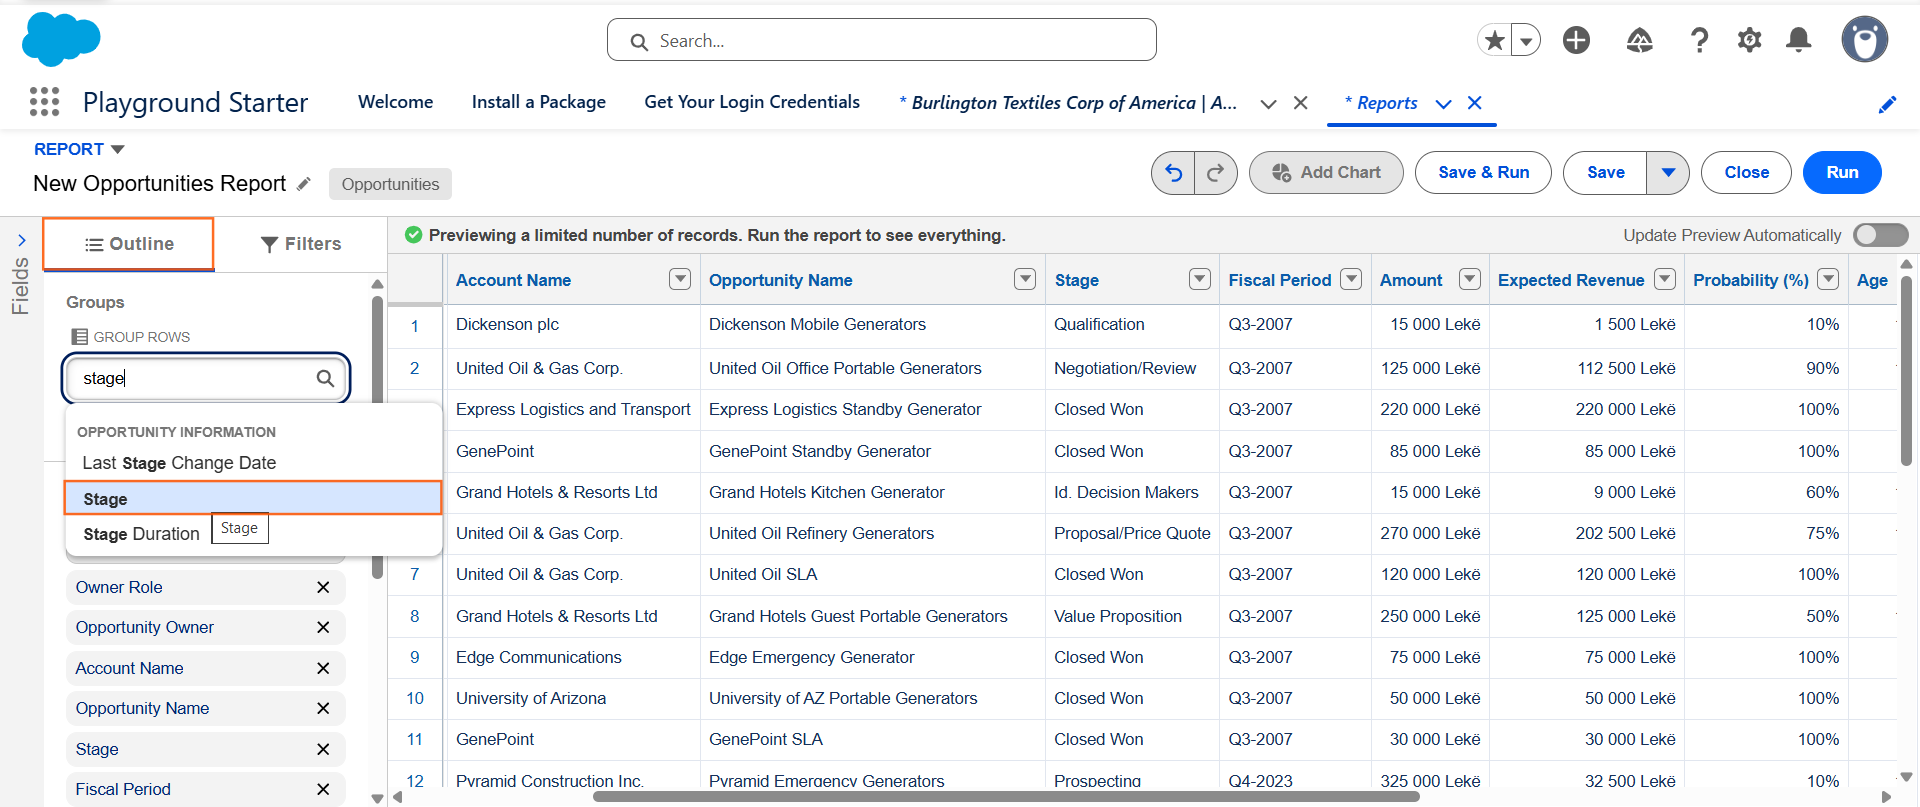Viewport: 1920px width, 807px height.
Task: Click the Redo arrow button
Action: 1216,173
